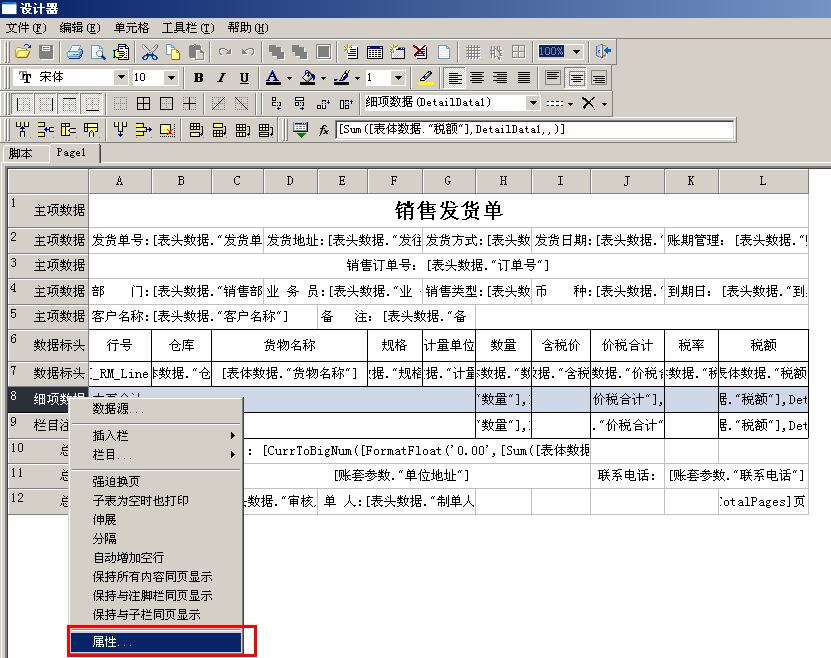Toggle bold formatting
The height and width of the screenshot is (658, 831).
[x=199, y=78]
